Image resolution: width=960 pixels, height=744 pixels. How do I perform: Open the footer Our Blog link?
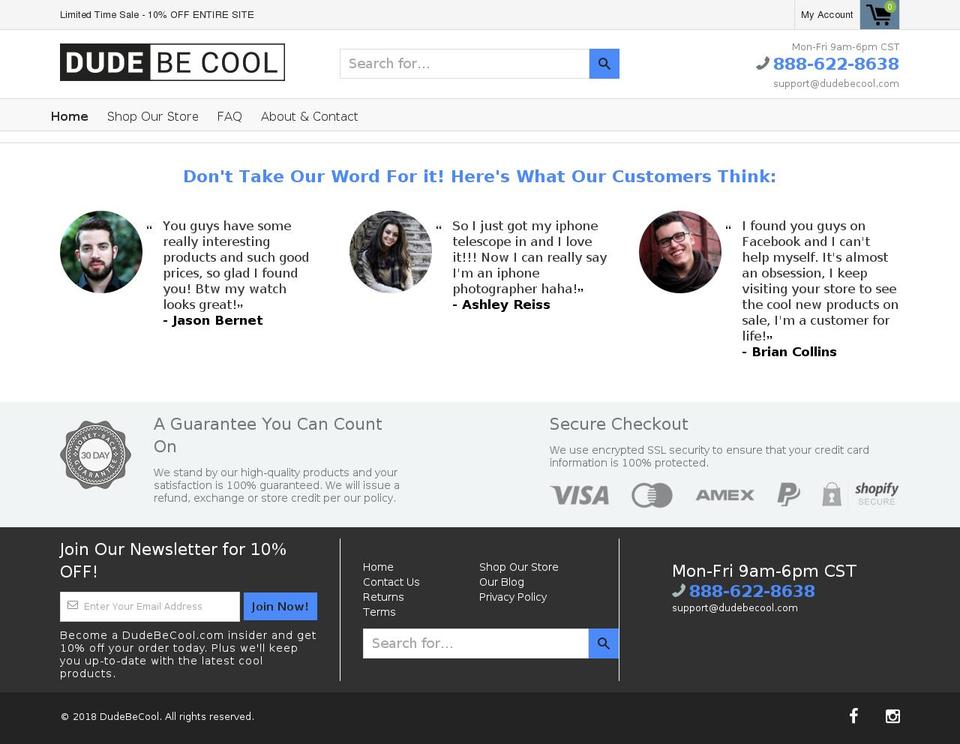(x=501, y=582)
